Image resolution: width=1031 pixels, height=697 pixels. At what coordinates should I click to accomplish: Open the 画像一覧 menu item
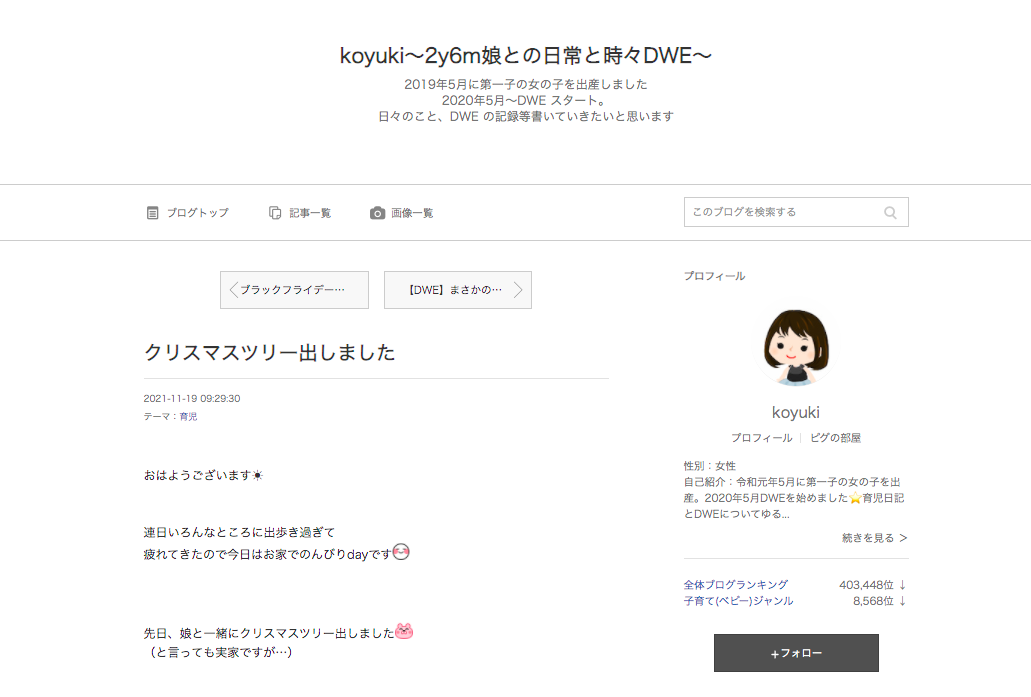[402, 213]
